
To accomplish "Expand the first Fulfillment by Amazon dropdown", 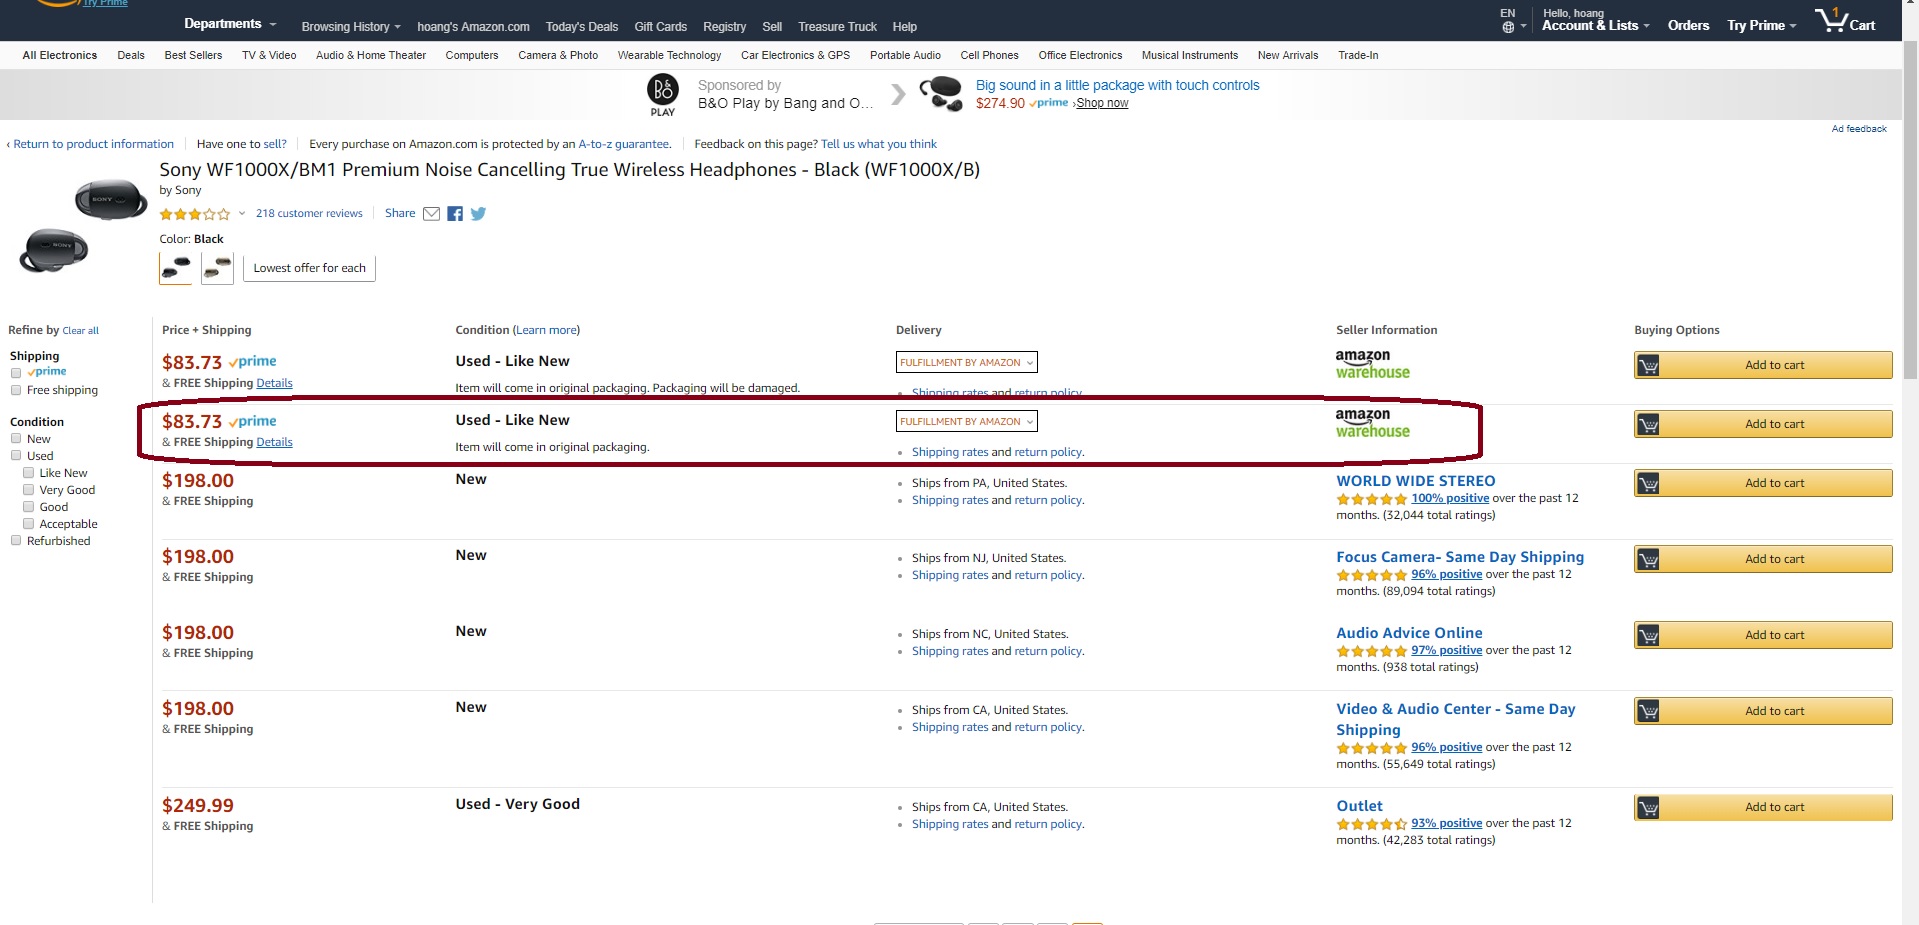I will point(966,363).
